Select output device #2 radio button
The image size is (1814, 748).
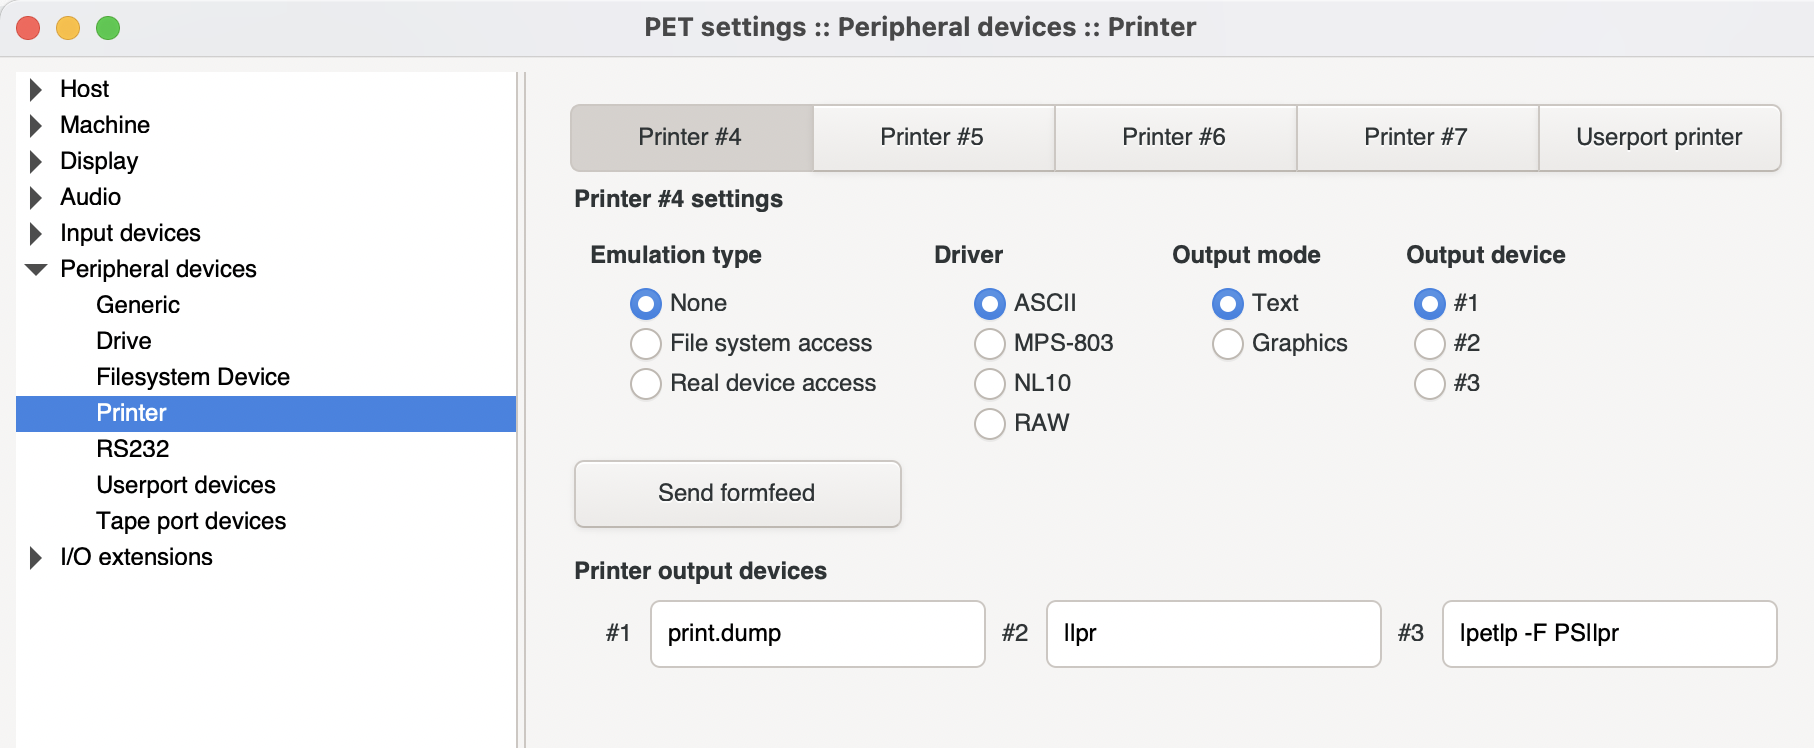click(1430, 344)
